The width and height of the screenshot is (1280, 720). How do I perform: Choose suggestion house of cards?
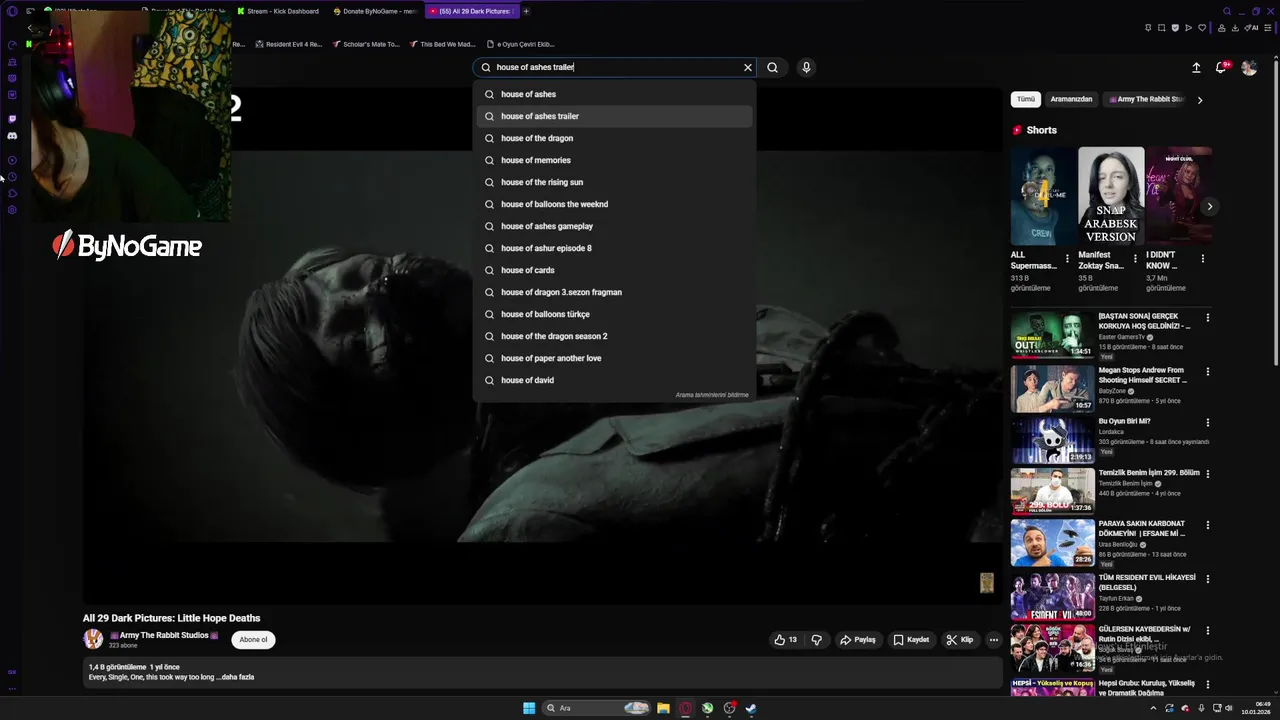[614, 270]
